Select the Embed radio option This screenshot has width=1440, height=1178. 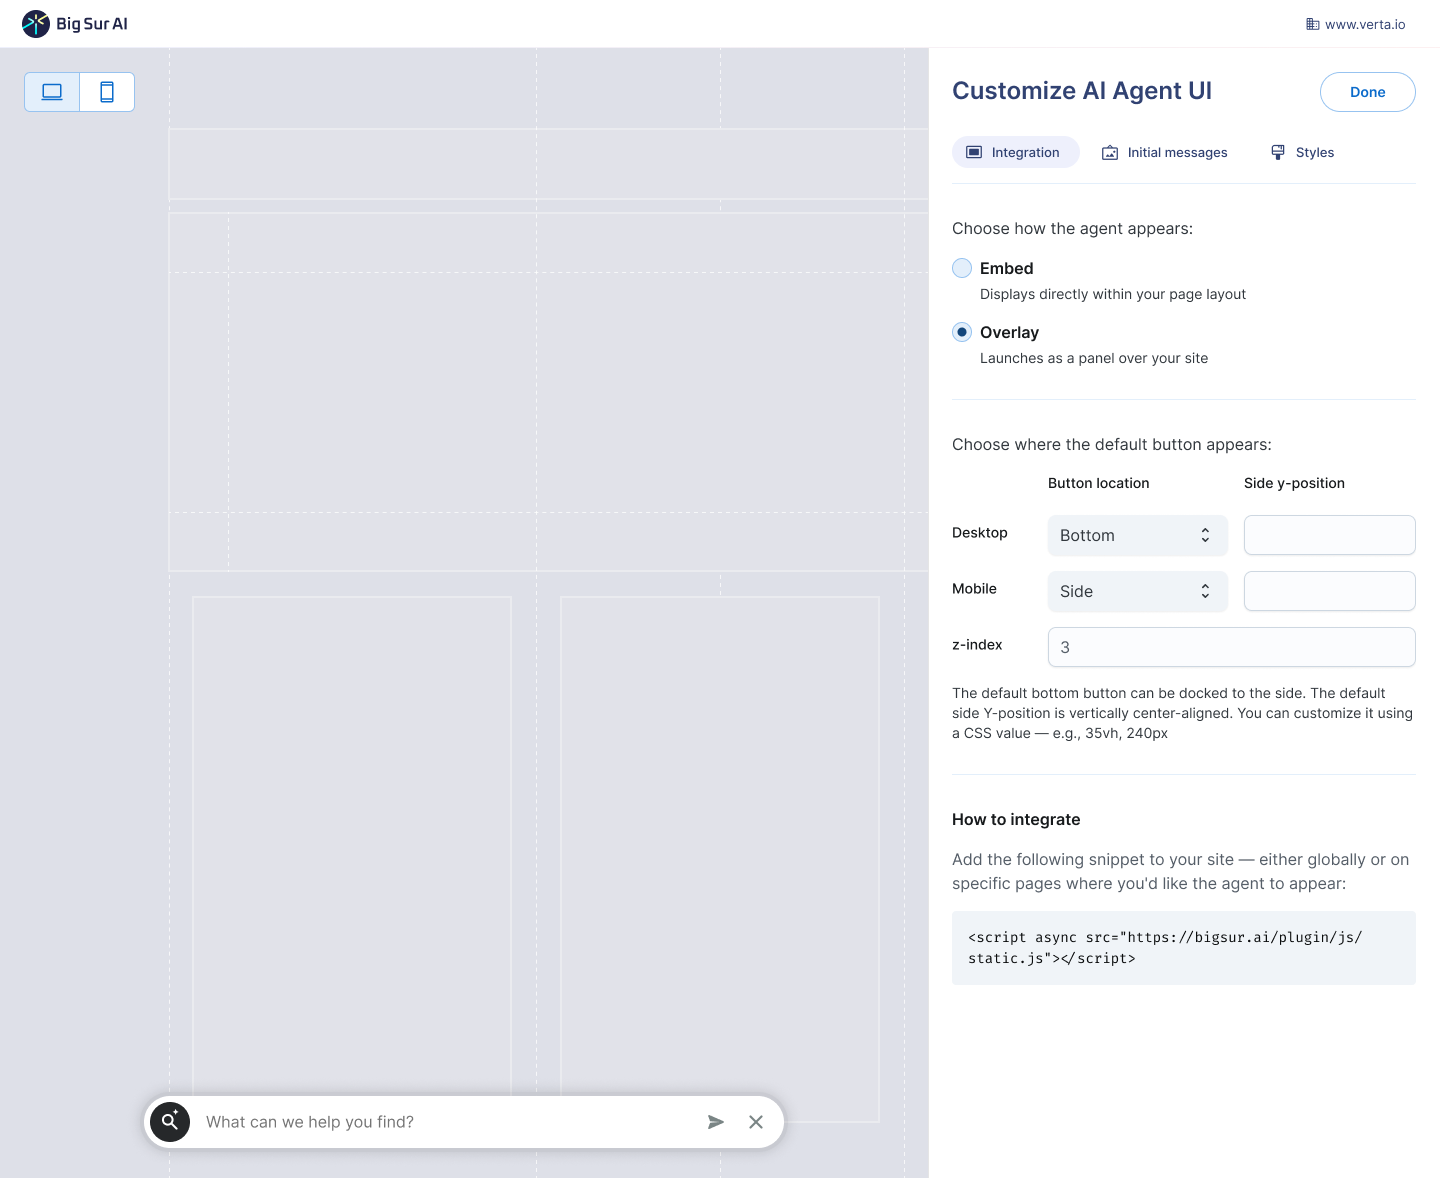[962, 268]
